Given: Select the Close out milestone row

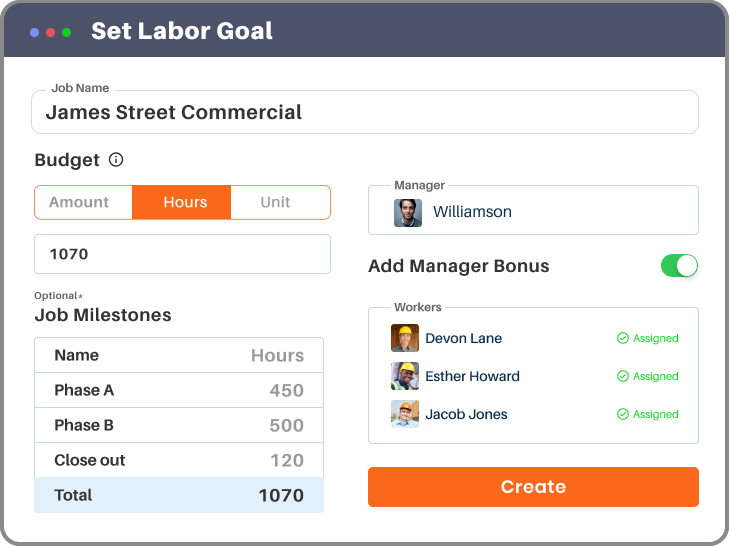Looking at the screenshot, I should (179, 460).
